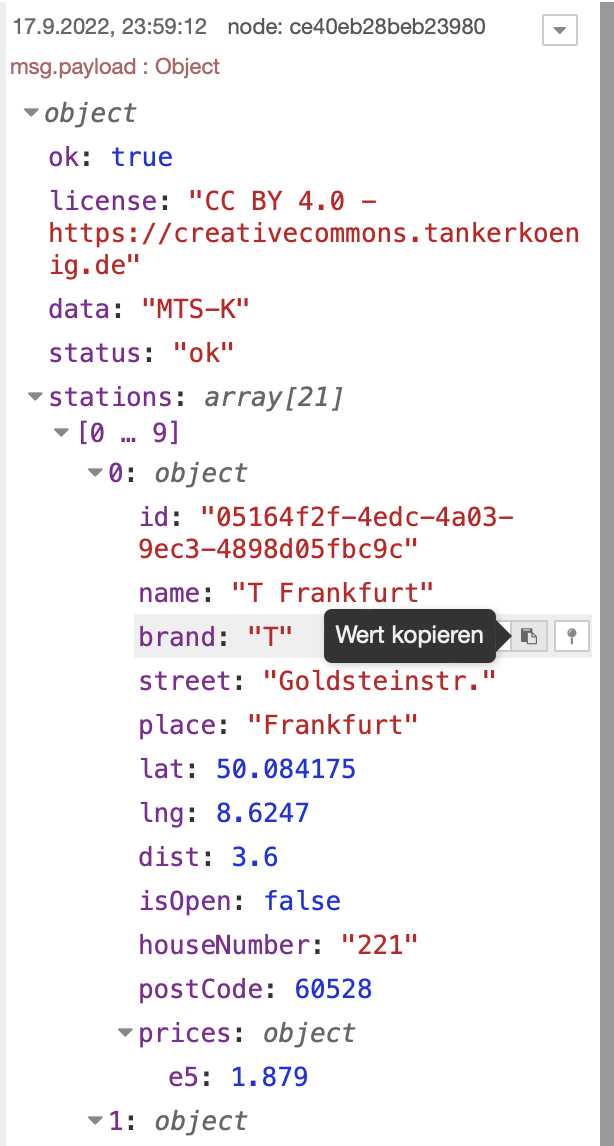Click the msg.payload : Object label
Viewport: 614px width, 1146px height.
coord(115,67)
